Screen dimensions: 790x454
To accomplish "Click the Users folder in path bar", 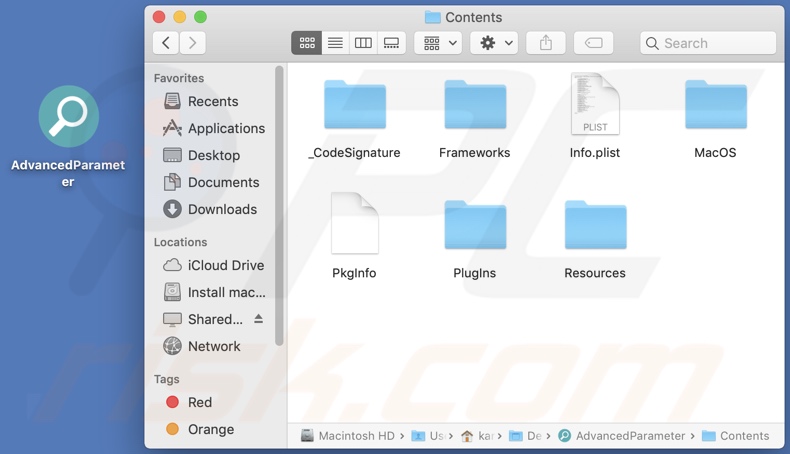I will coord(427,436).
